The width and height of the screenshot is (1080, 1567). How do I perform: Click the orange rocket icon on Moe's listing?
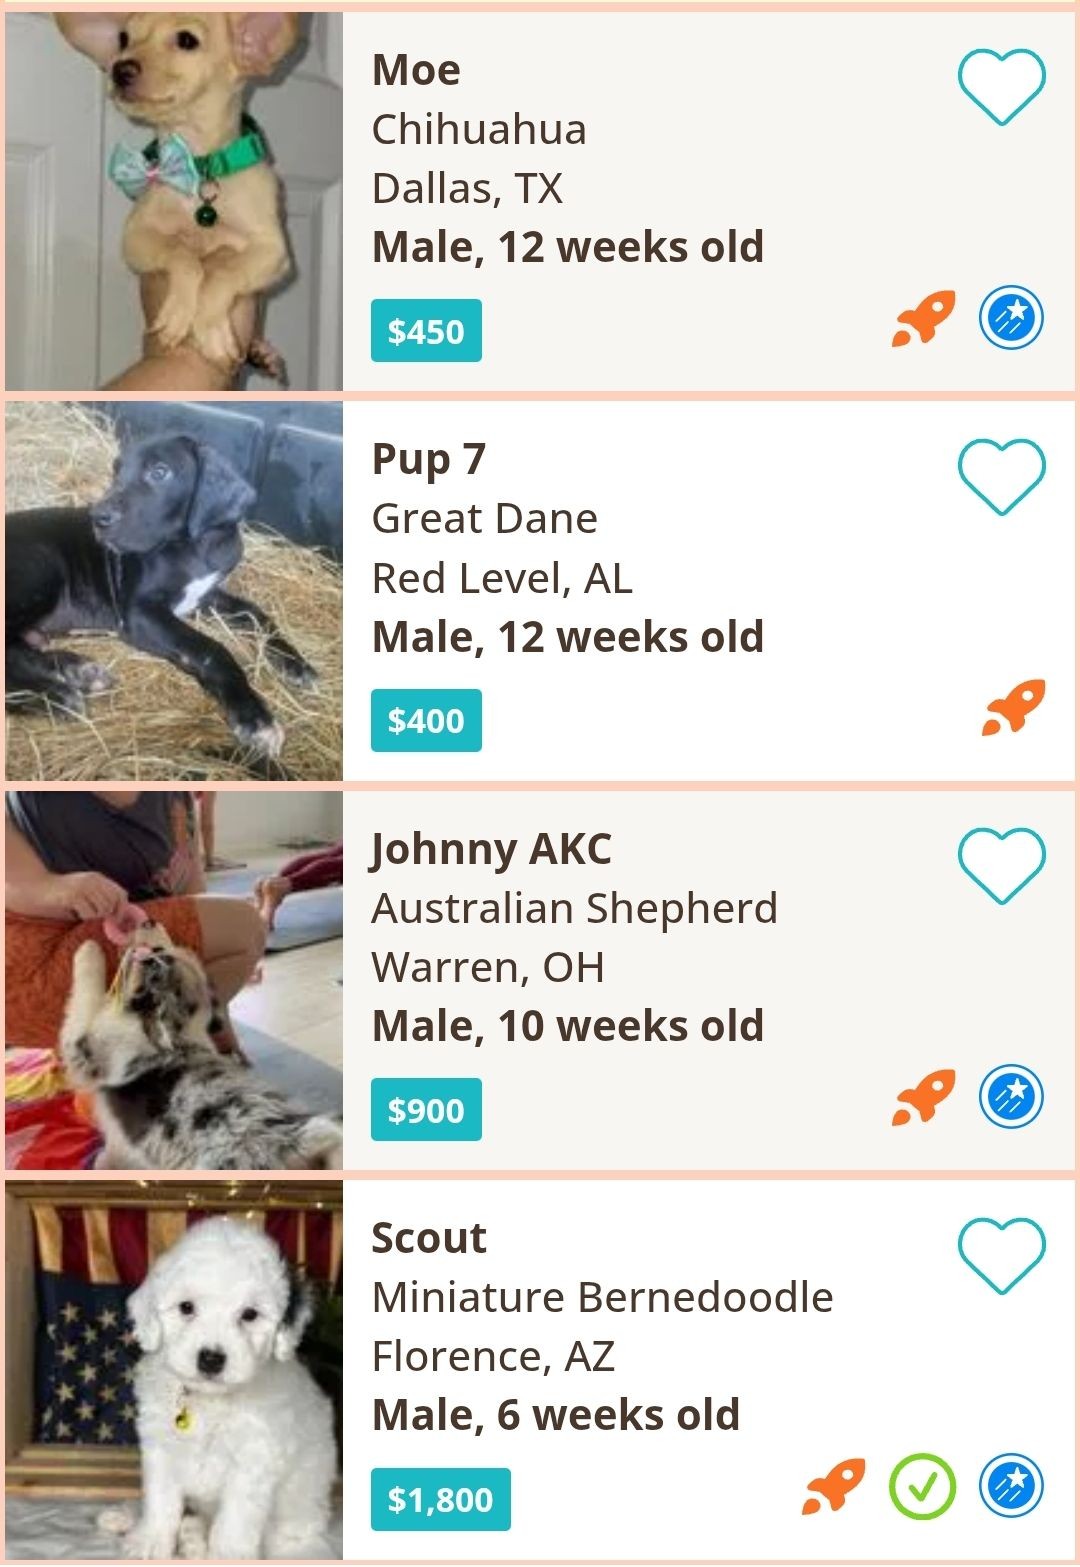coord(923,319)
